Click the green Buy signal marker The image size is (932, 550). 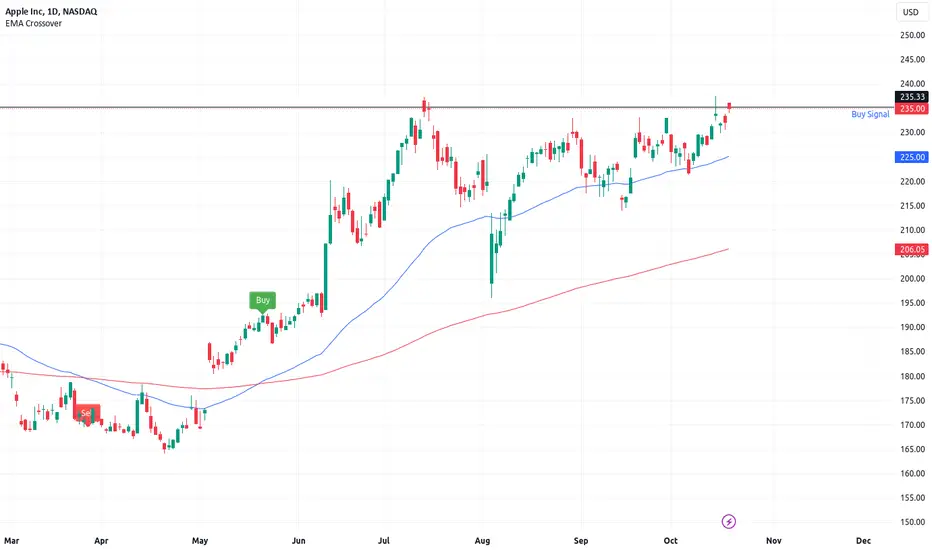pyautogui.click(x=263, y=301)
